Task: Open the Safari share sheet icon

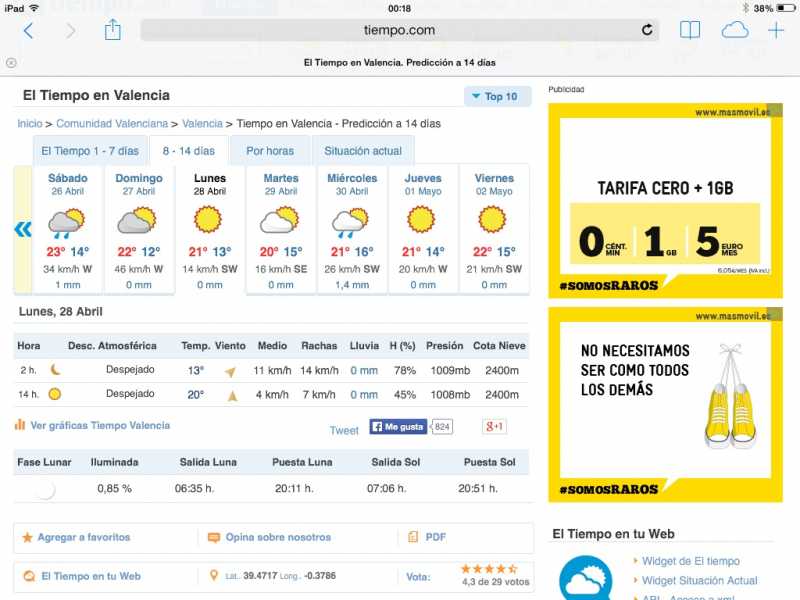Action: (112, 30)
